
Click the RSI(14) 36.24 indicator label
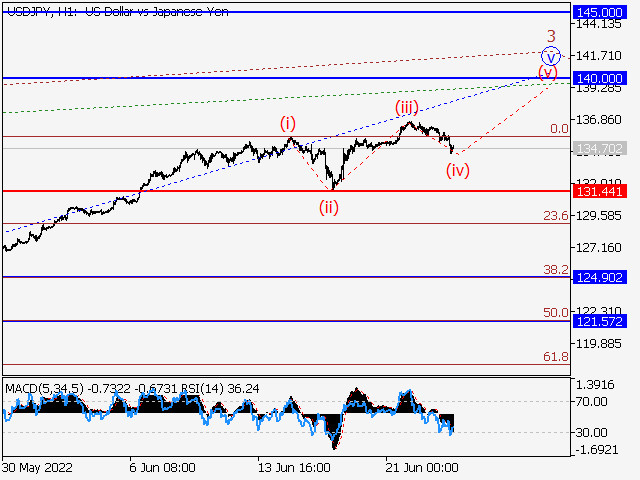pos(220,389)
